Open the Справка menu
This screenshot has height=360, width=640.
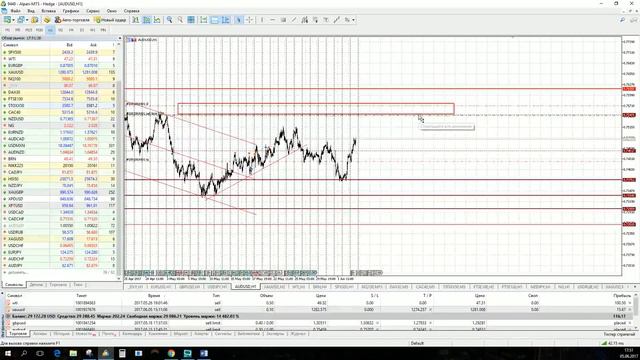click(x=131, y=11)
